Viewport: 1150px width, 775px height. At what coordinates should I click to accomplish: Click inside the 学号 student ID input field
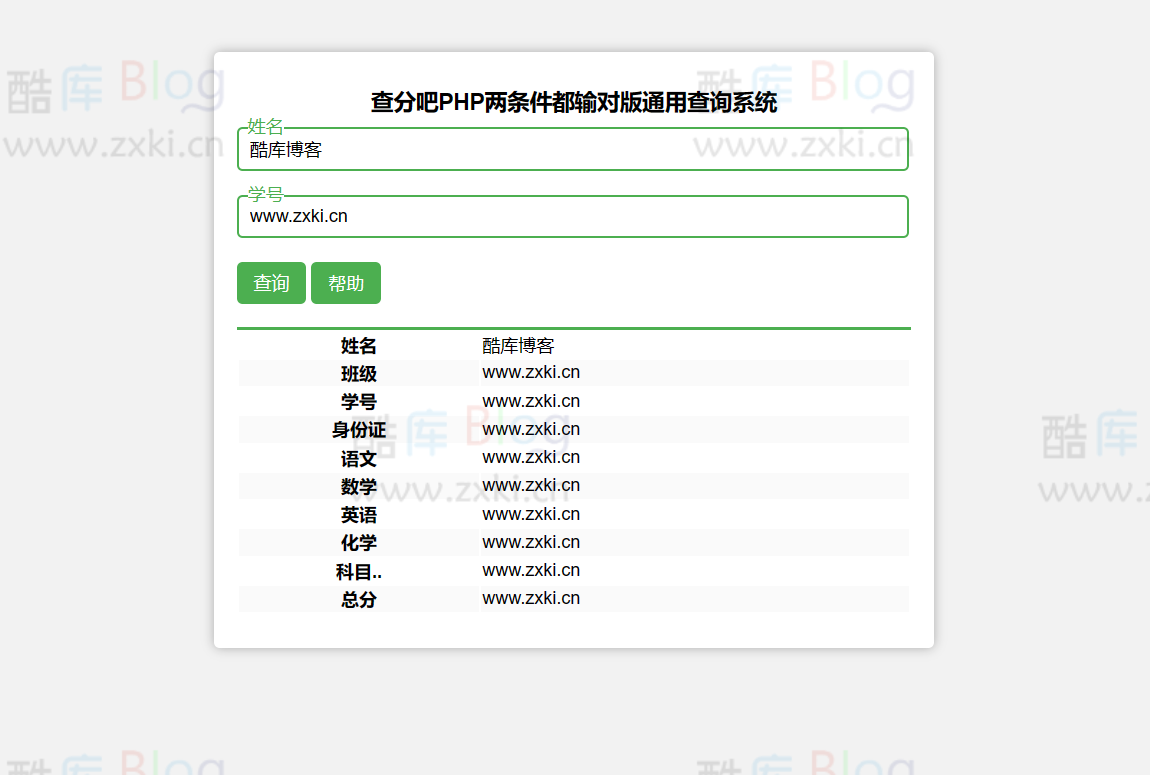point(572,216)
